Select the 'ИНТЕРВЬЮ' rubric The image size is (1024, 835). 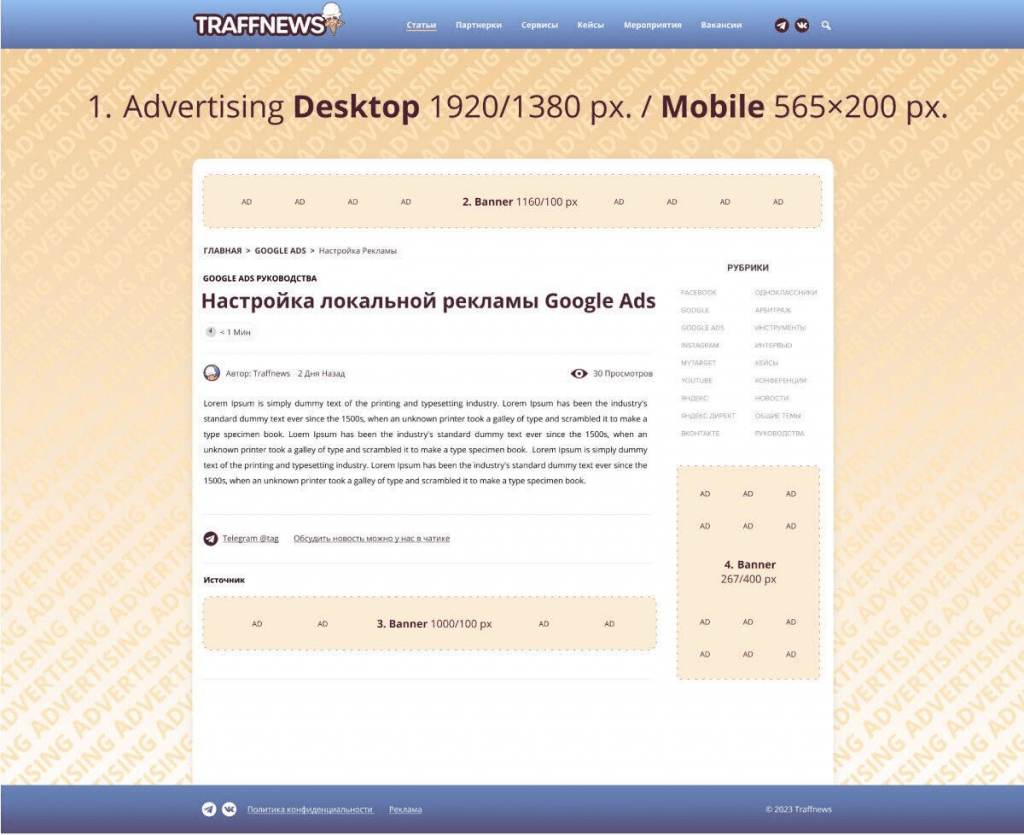tap(773, 345)
